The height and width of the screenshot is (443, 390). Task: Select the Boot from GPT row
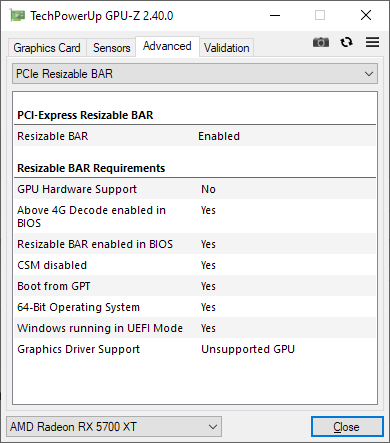[195, 286]
